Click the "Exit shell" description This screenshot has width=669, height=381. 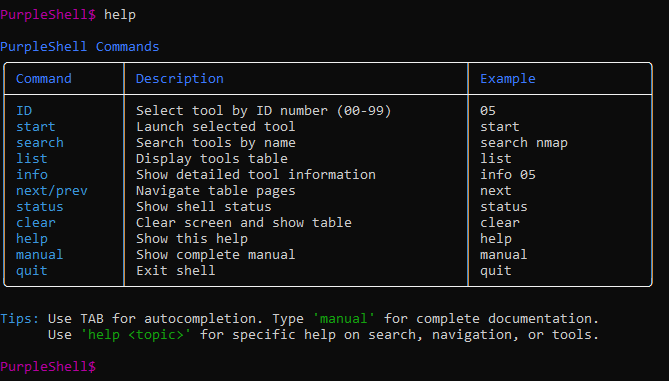(175, 270)
